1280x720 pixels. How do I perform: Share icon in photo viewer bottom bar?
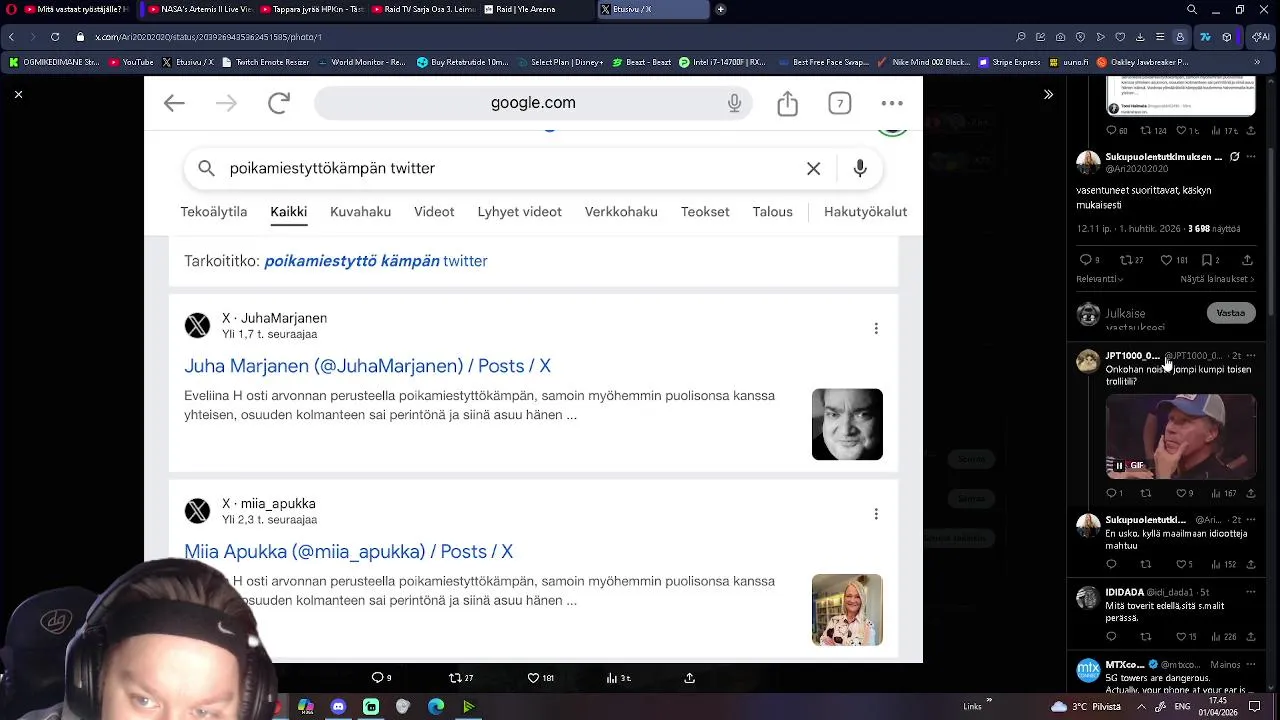tap(689, 678)
